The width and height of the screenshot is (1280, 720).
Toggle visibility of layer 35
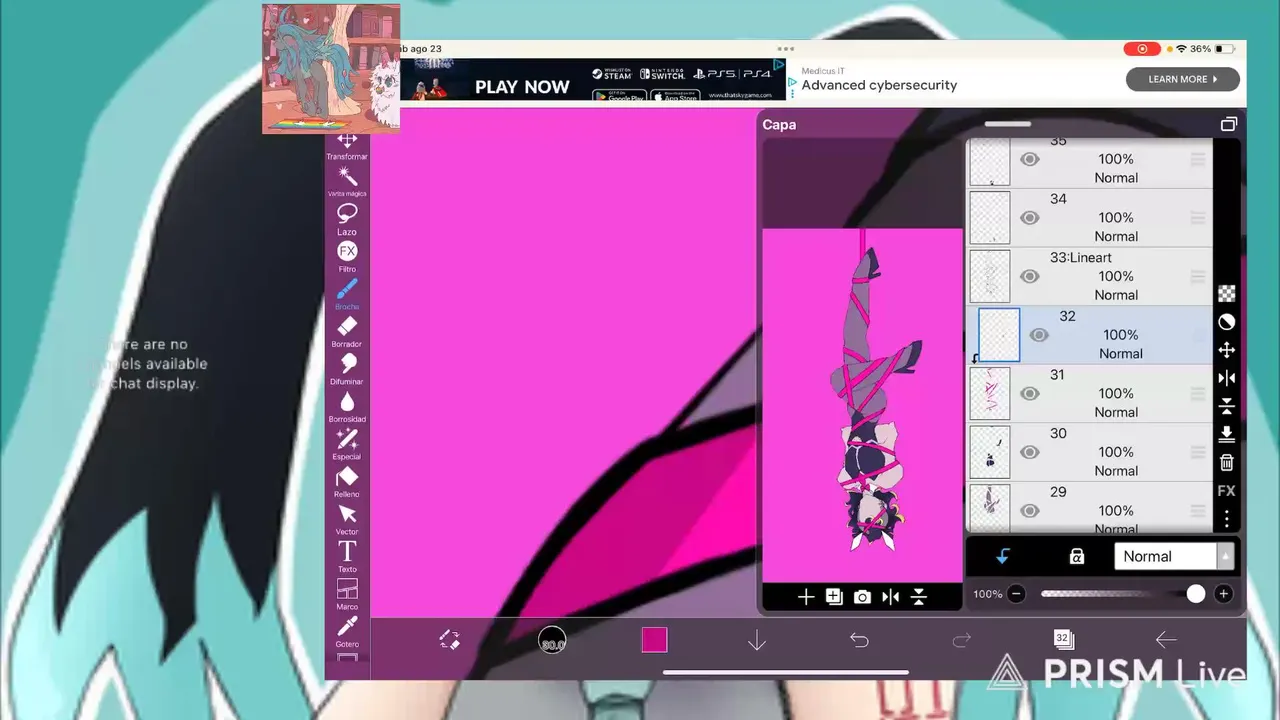pos(1029,159)
